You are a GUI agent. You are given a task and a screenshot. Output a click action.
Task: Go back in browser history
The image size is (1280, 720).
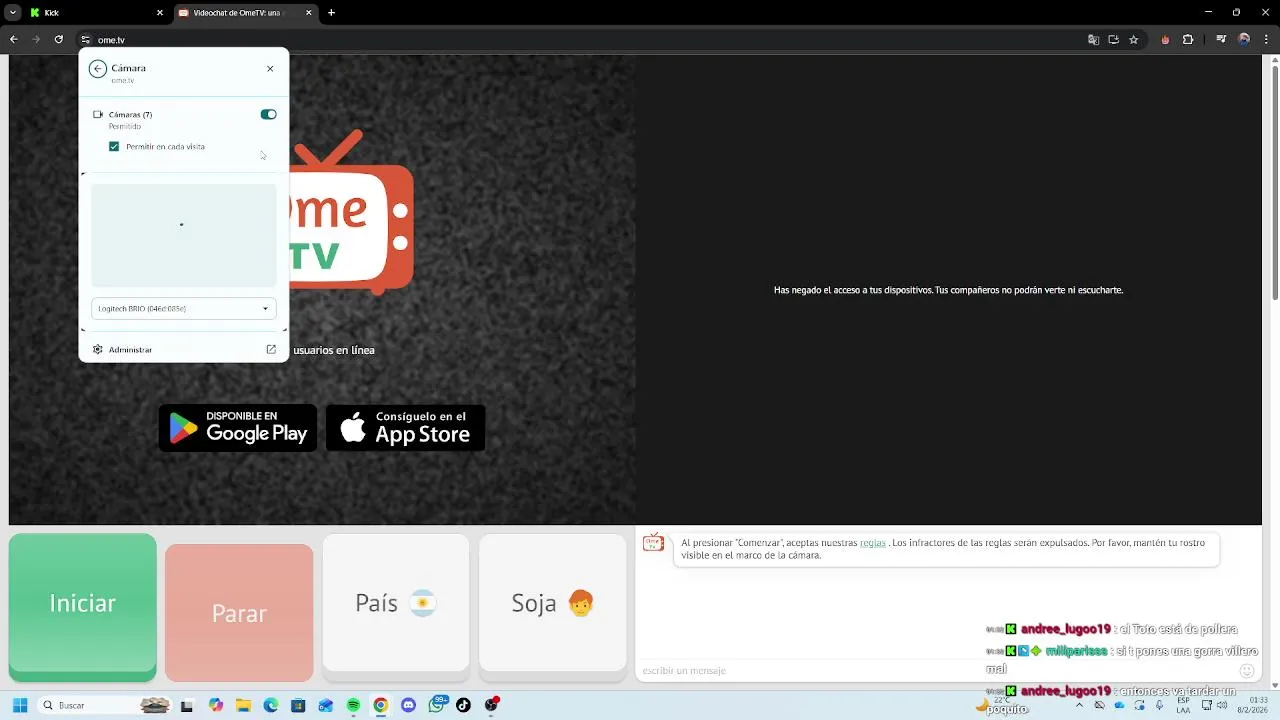[14, 40]
